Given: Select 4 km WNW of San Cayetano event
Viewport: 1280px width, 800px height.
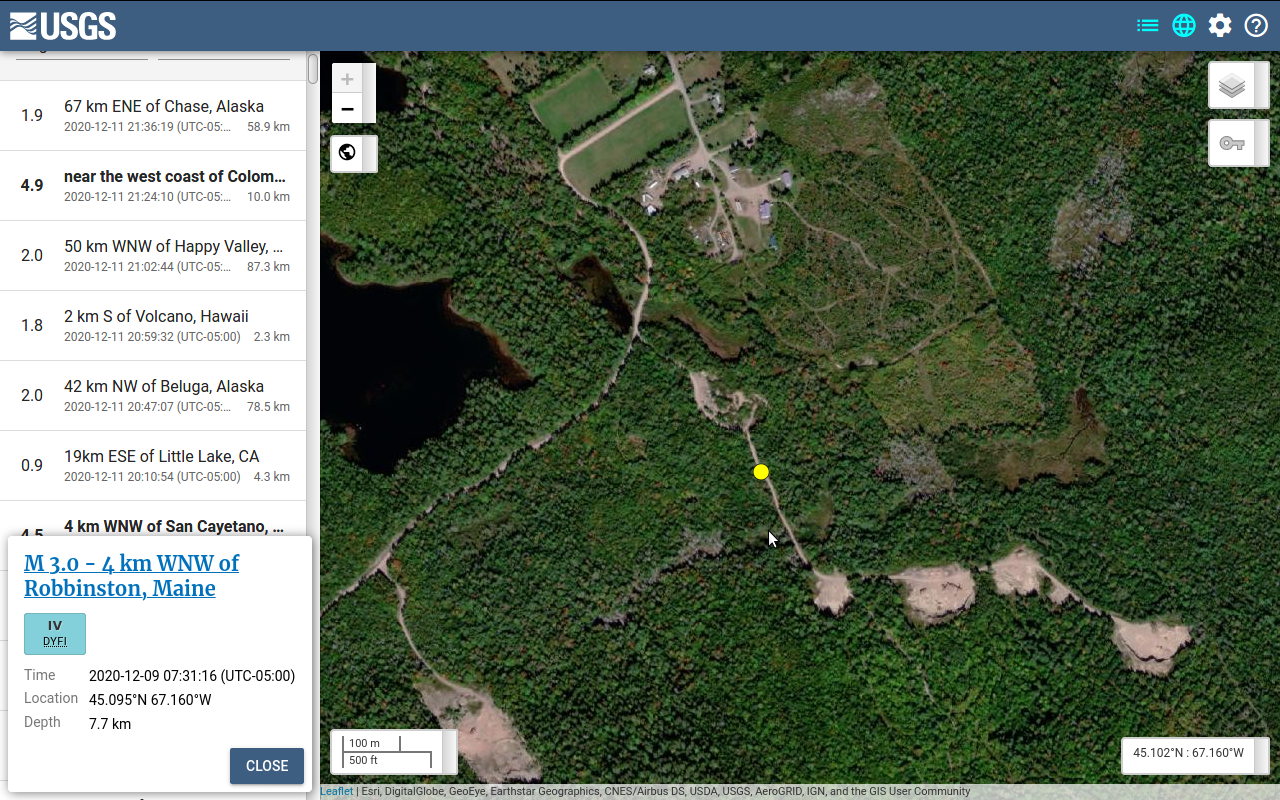Looking at the screenshot, I should pyautogui.click(x=152, y=520).
